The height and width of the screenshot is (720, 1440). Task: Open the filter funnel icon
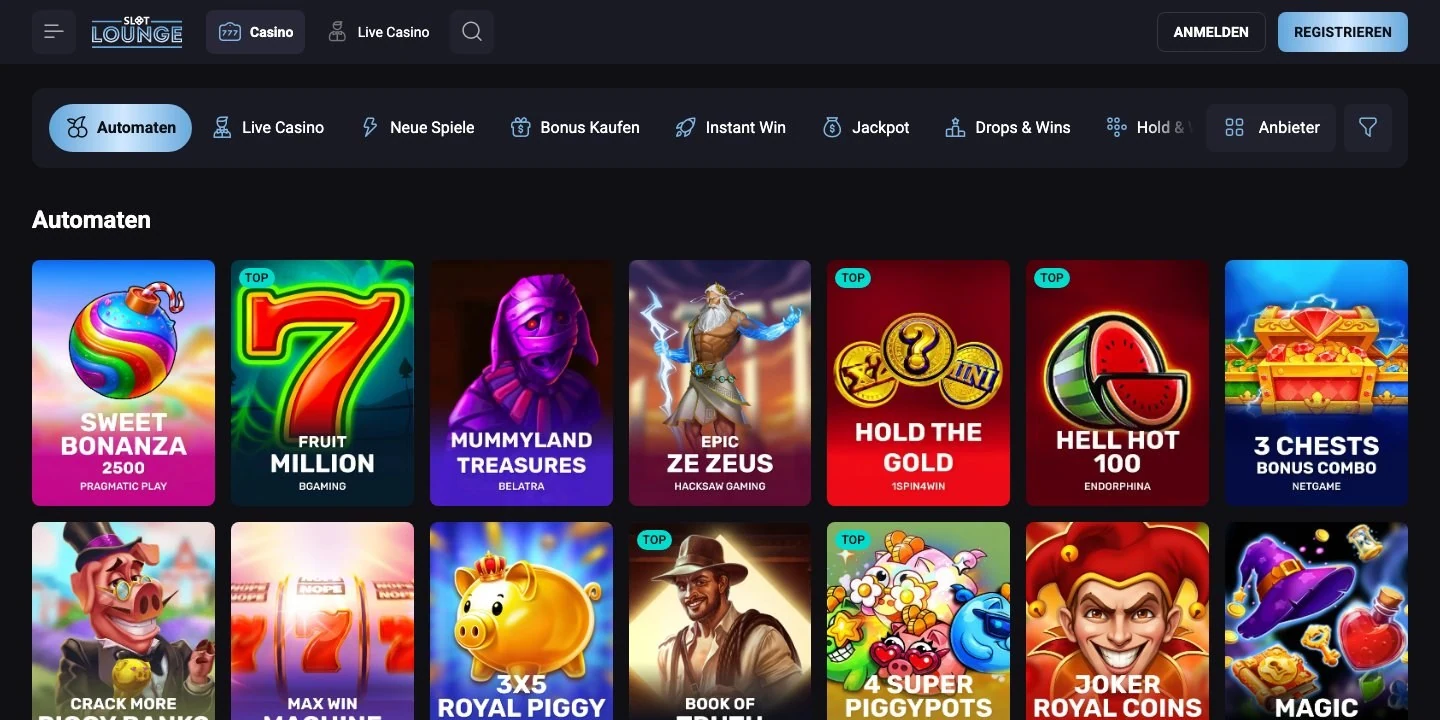click(1368, 128)
